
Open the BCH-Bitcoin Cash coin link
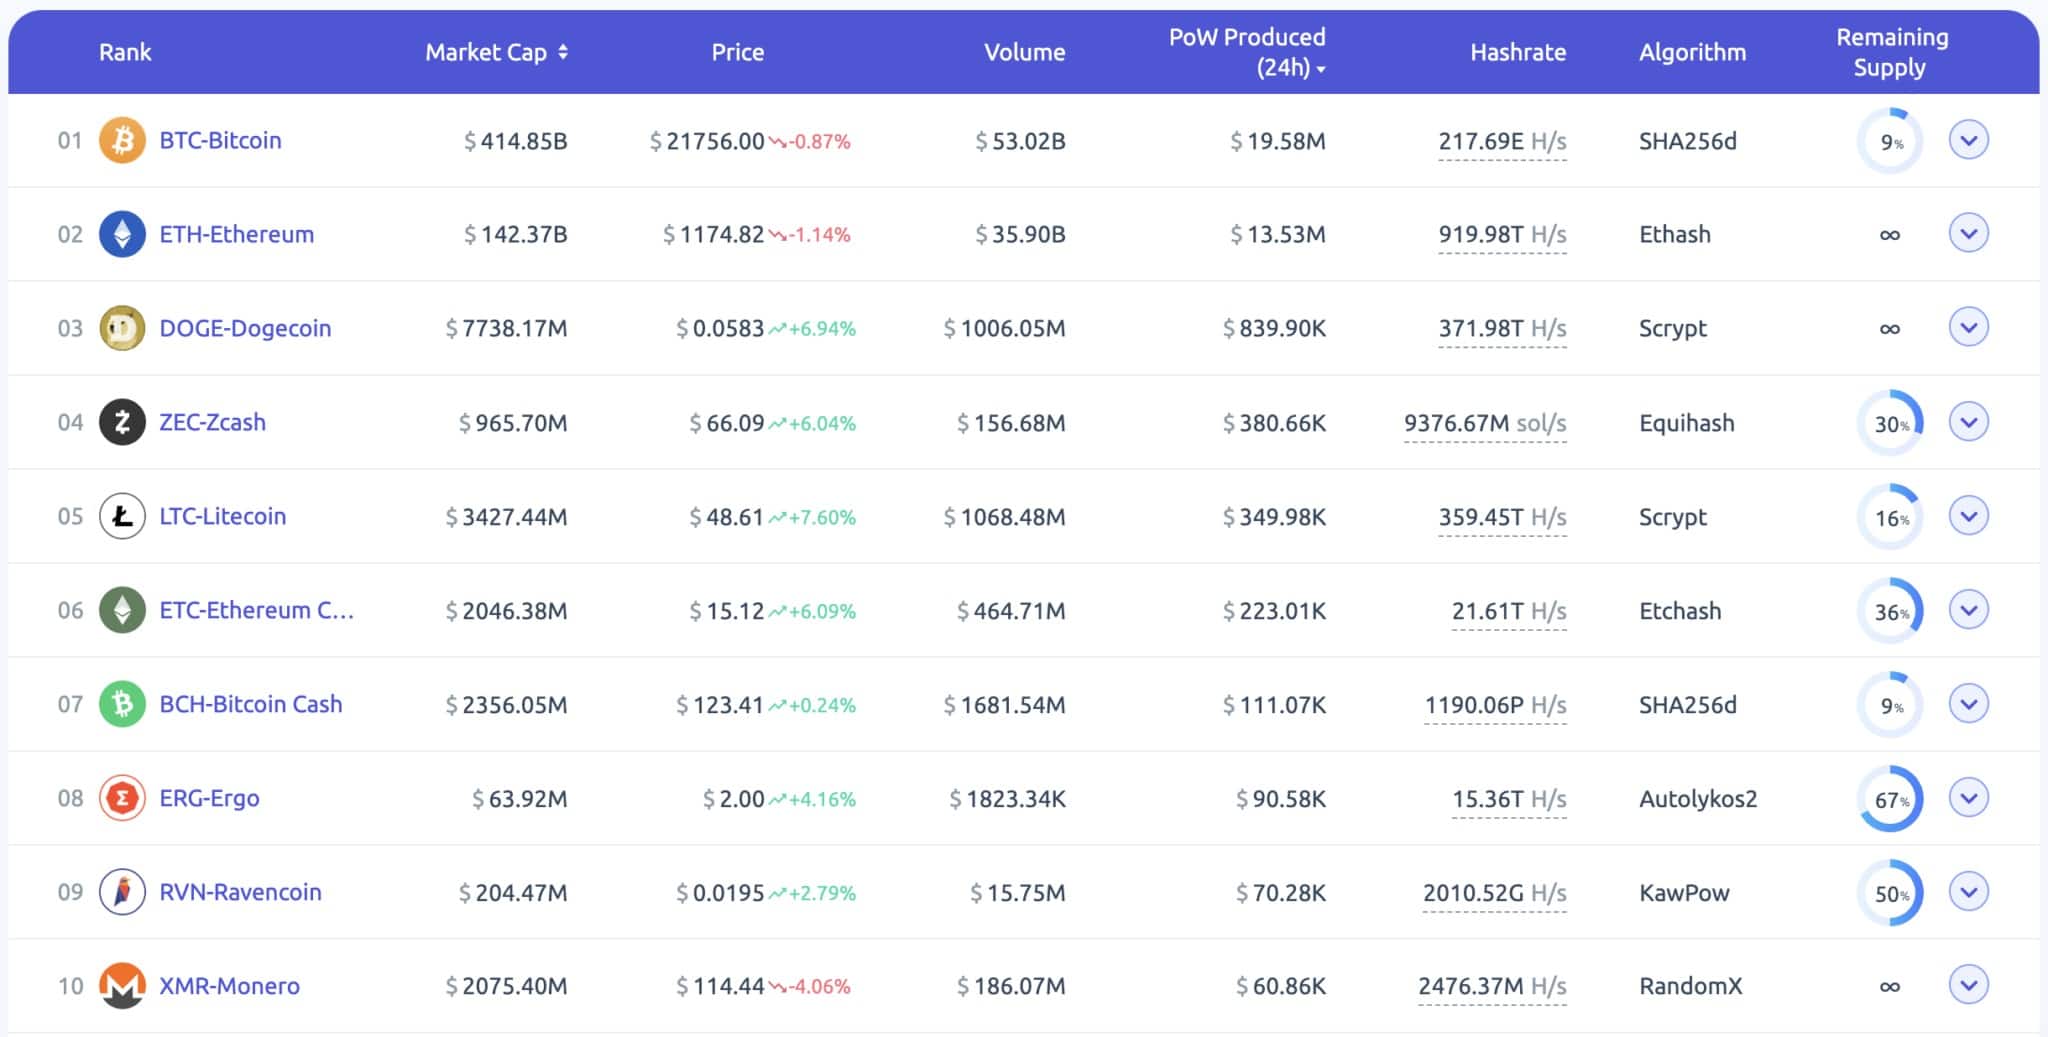tap(251, 704)
